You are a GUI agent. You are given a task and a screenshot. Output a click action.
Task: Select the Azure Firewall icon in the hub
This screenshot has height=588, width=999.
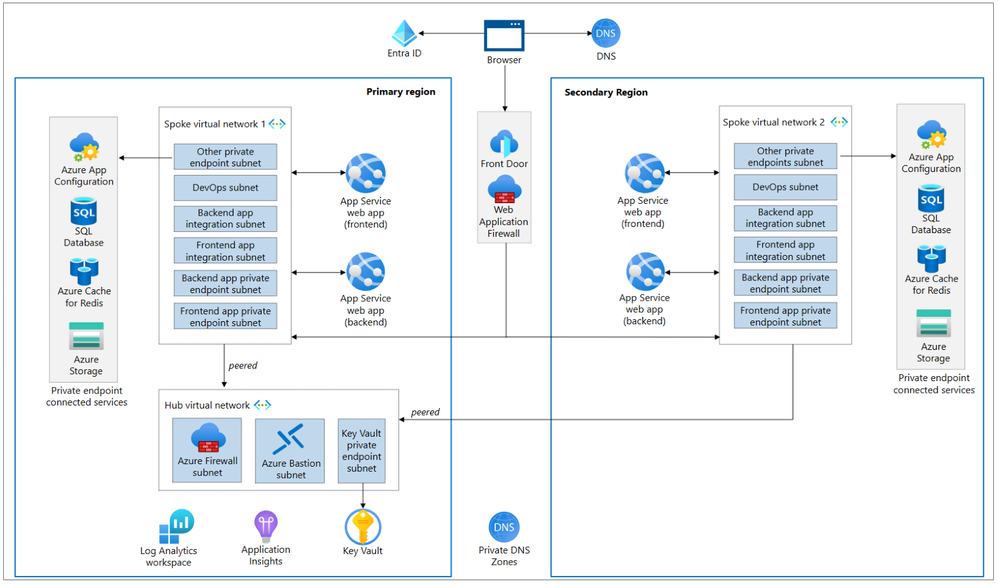coord(208,438)
